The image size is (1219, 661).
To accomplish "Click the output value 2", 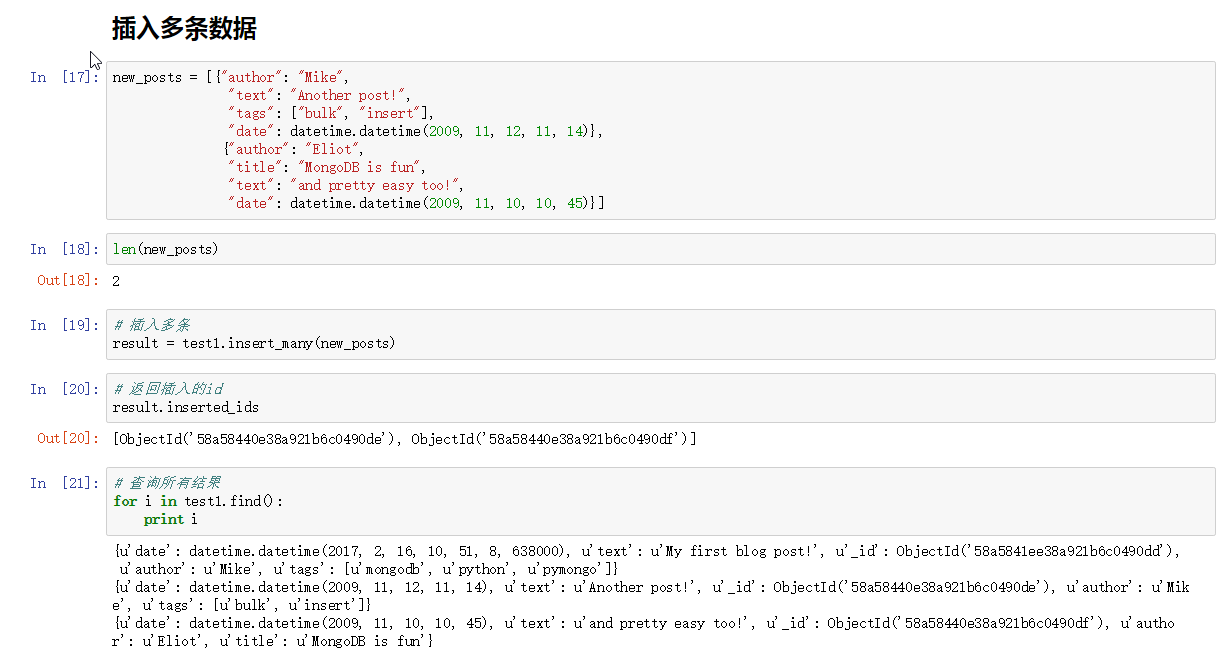I will (x=116, y=281).
